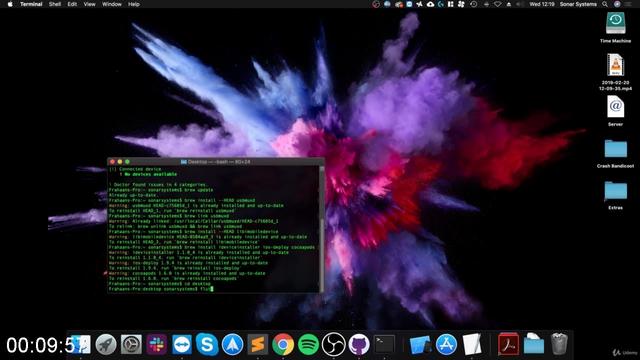The width and height of the screenshot is (640, 360).
Task: Click the Terminal window title bar
Action: pos(216,162)
